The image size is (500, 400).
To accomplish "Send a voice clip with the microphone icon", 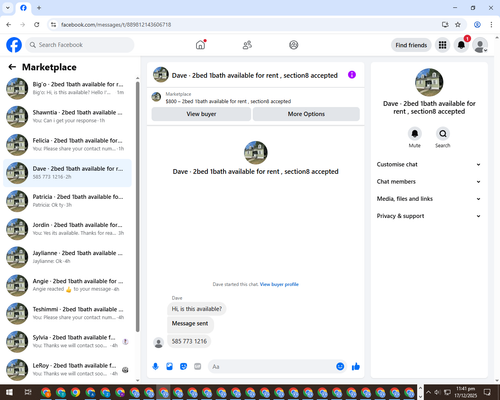I will point(155,367).
